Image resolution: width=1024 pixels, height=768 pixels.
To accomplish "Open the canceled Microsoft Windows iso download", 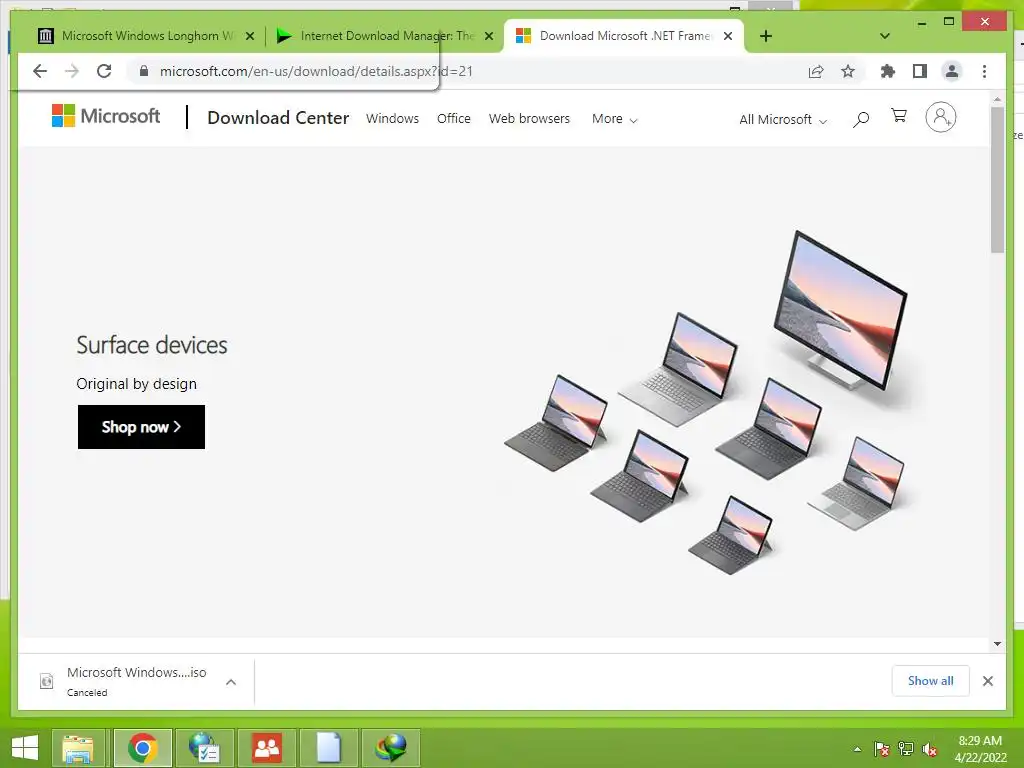I will (136, 680).
